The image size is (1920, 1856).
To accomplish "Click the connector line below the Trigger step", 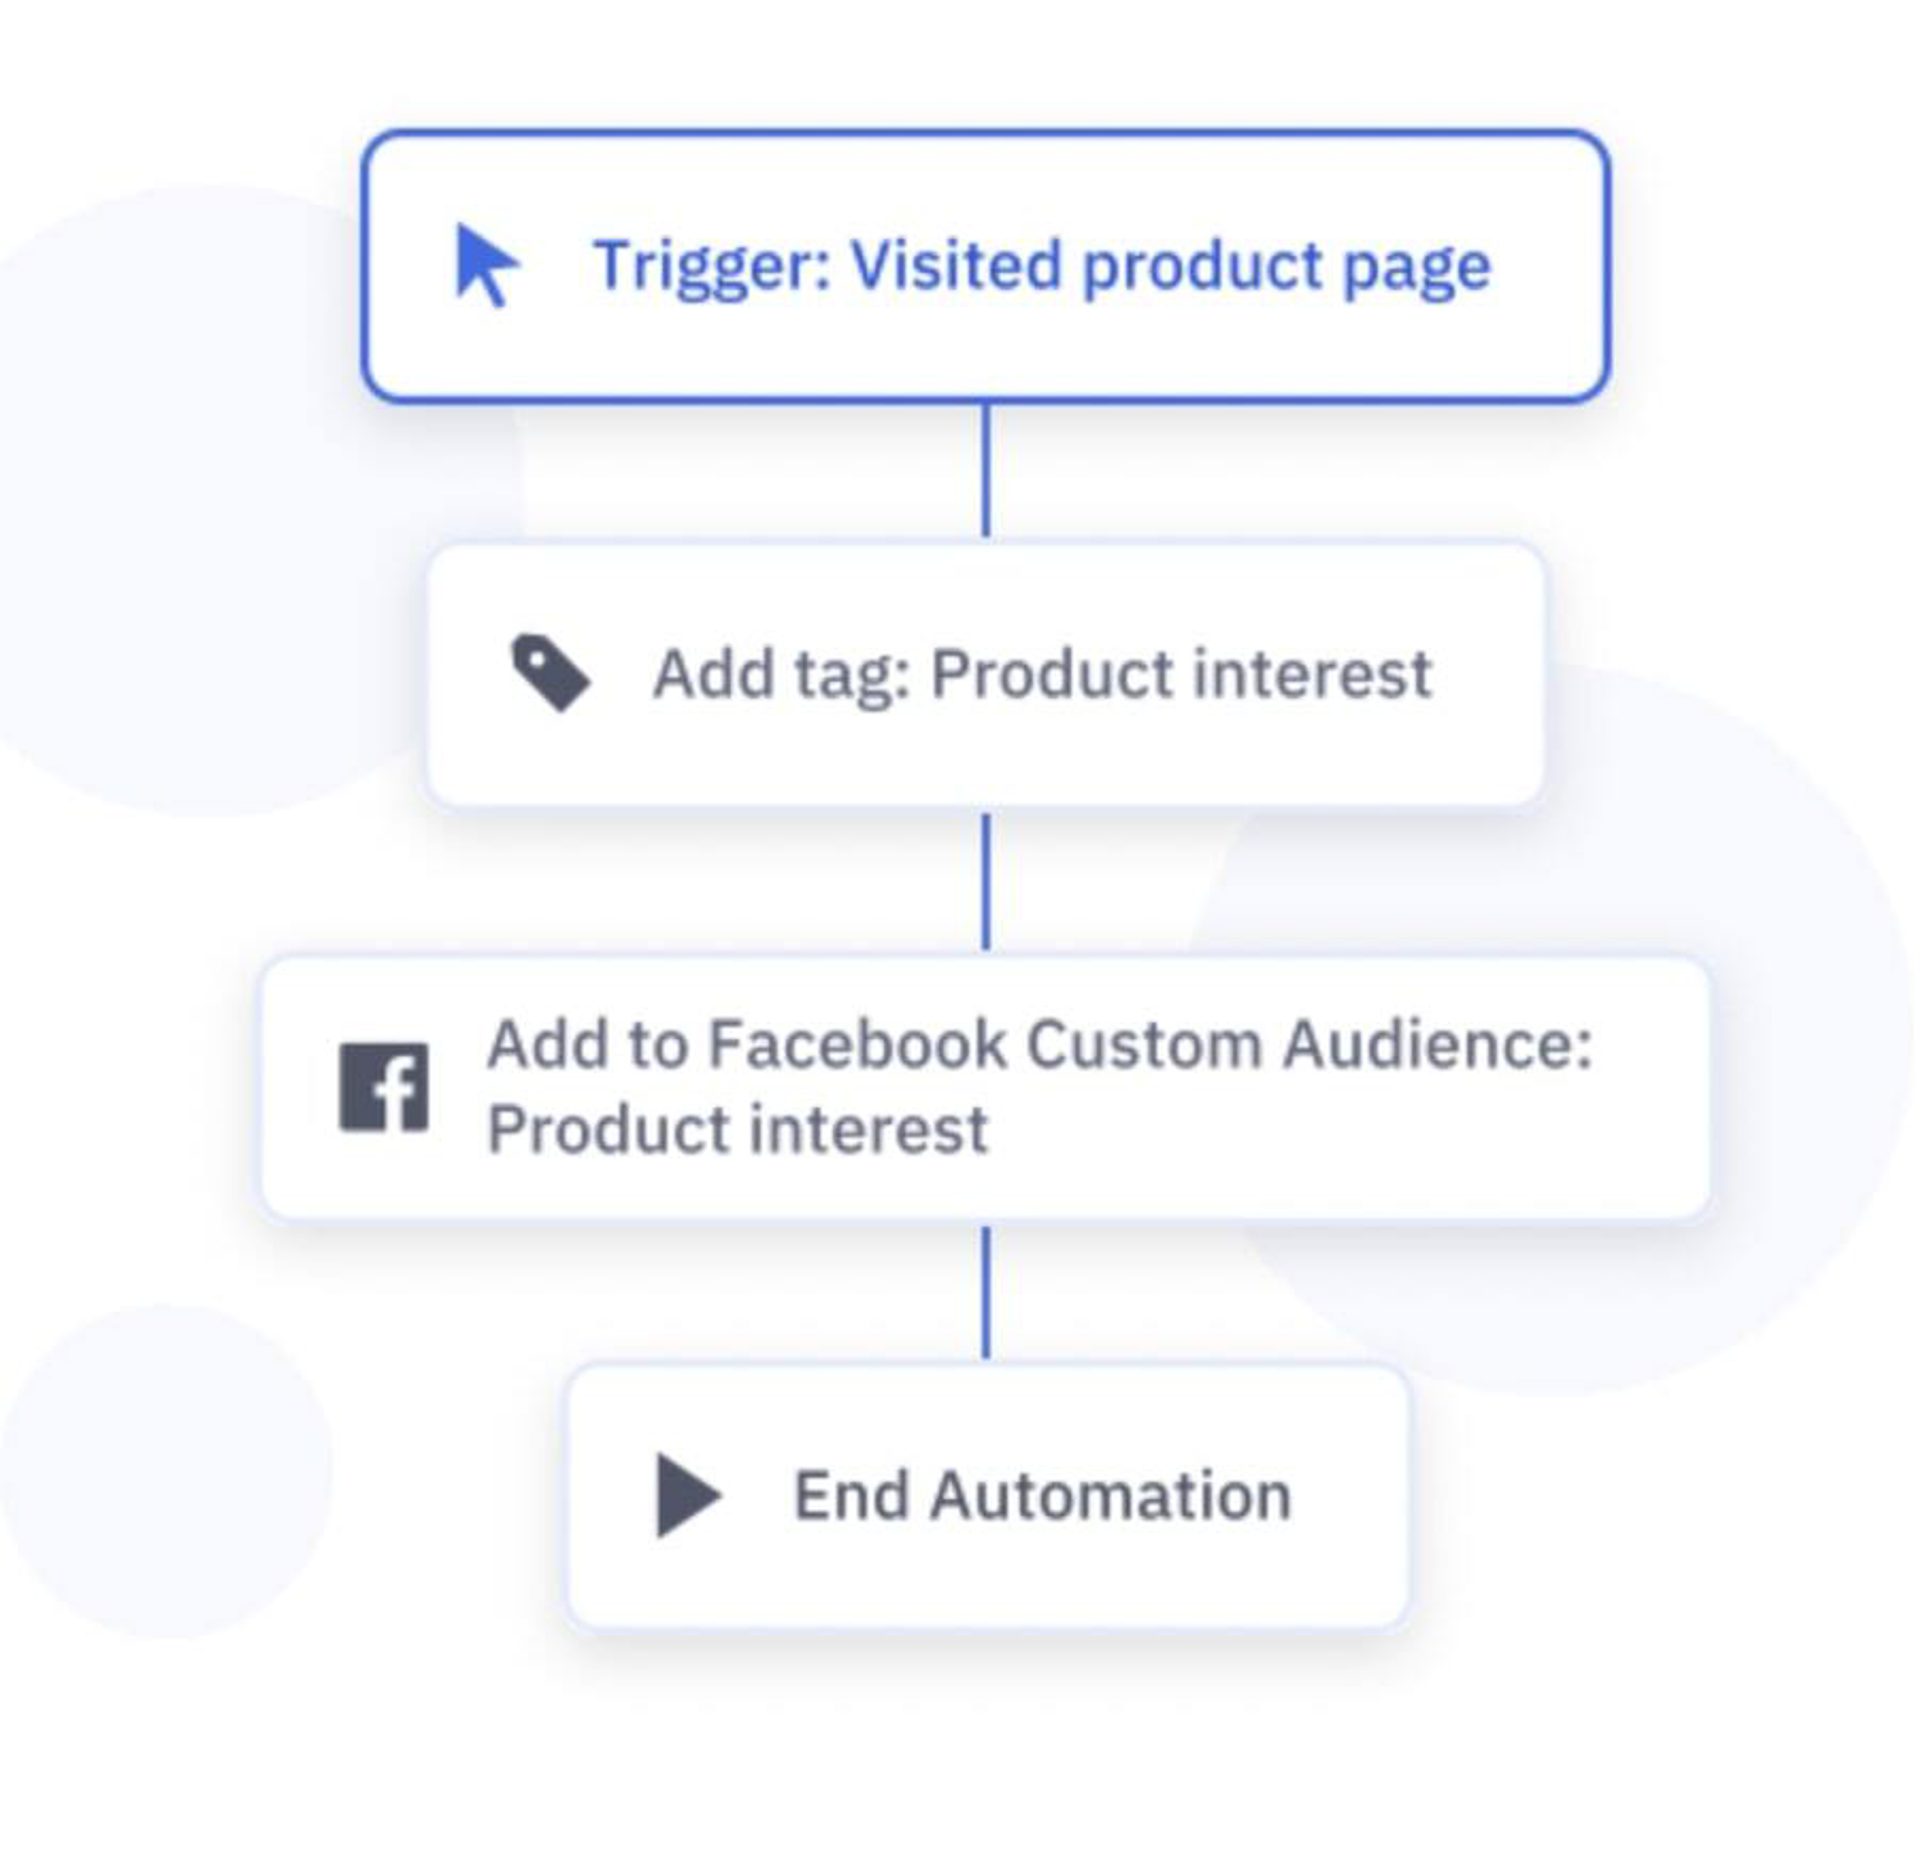I will coord(987,470).
